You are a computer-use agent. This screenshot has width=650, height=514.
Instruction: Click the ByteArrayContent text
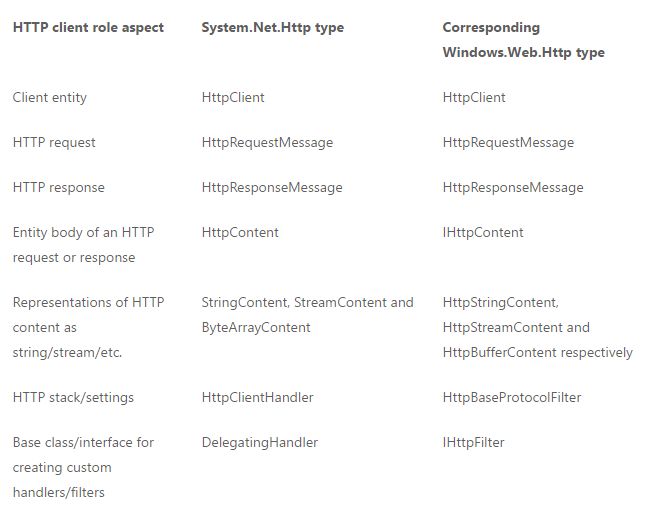point(256,327)
